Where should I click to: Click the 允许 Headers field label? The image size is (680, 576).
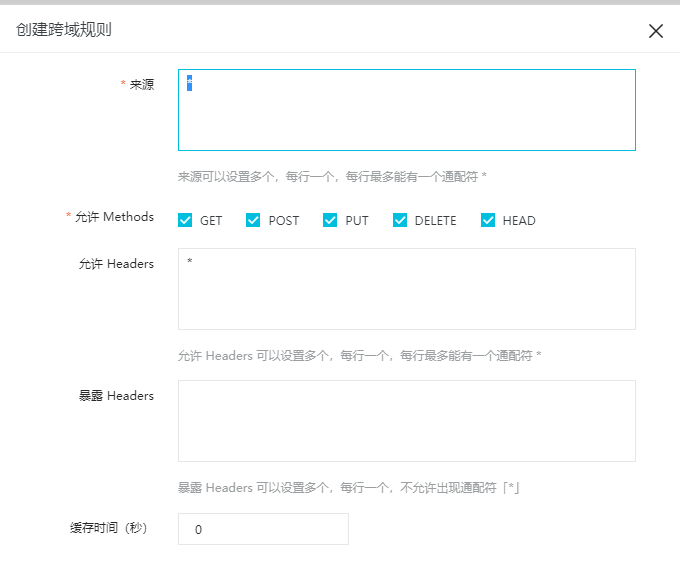point(116,264)
